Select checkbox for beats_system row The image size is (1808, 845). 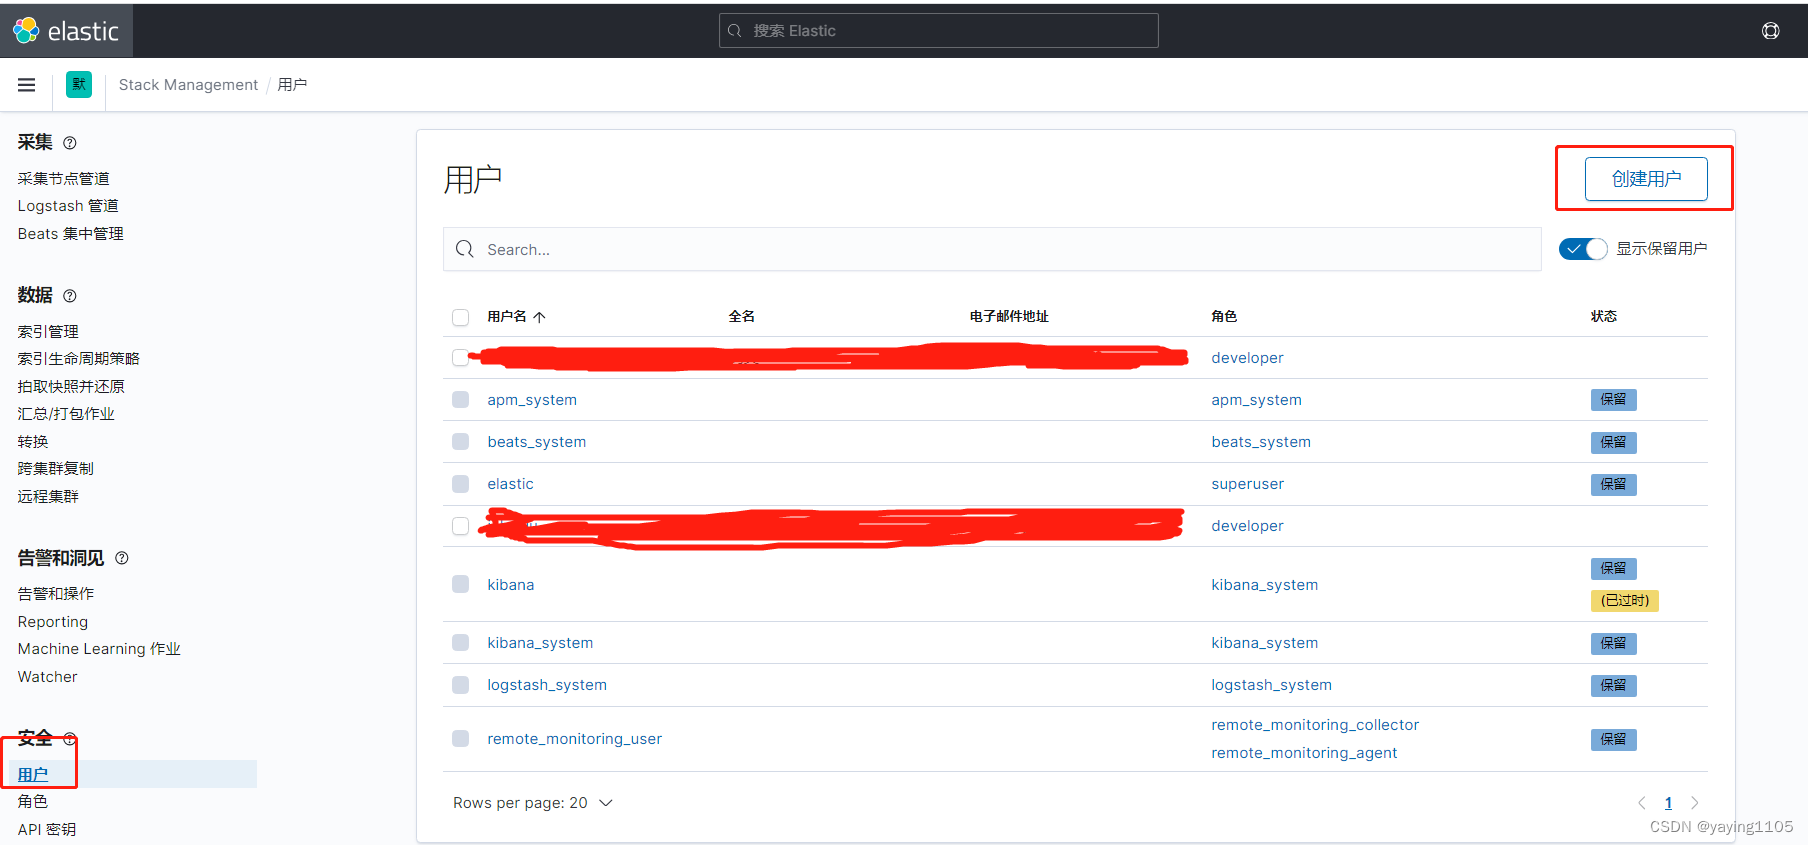coord(460,442)
